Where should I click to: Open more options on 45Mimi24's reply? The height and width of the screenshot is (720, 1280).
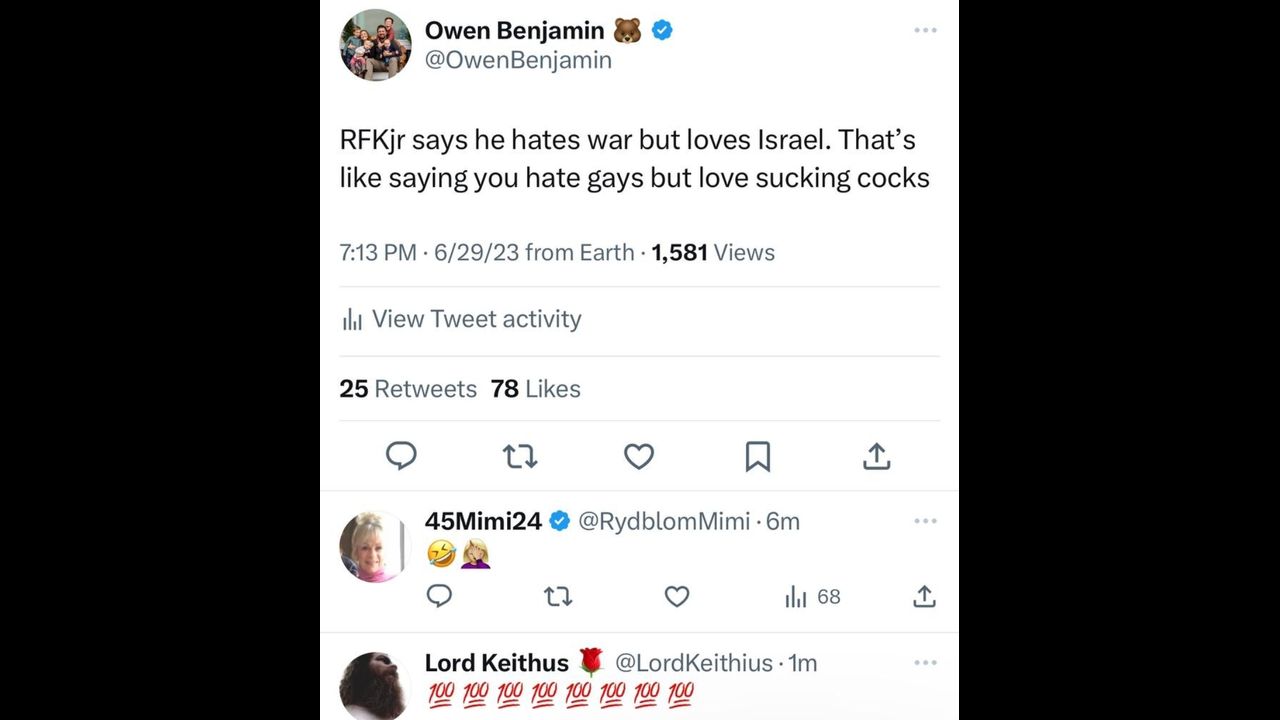[925, 521]
